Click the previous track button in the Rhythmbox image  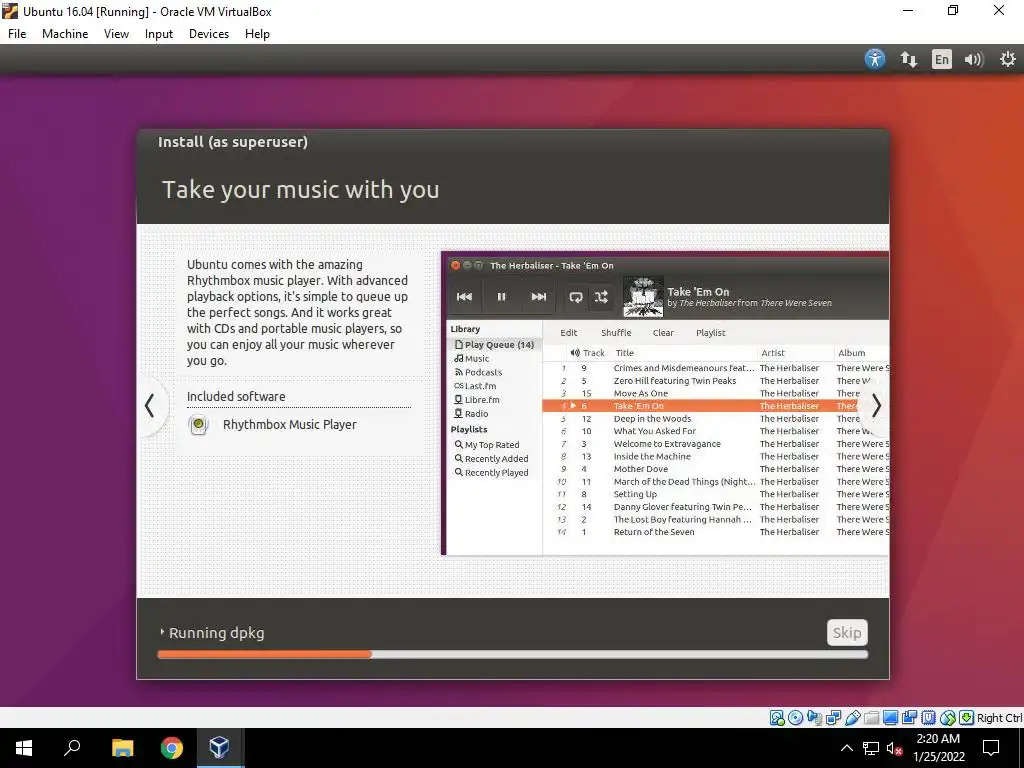coord(464,296)
